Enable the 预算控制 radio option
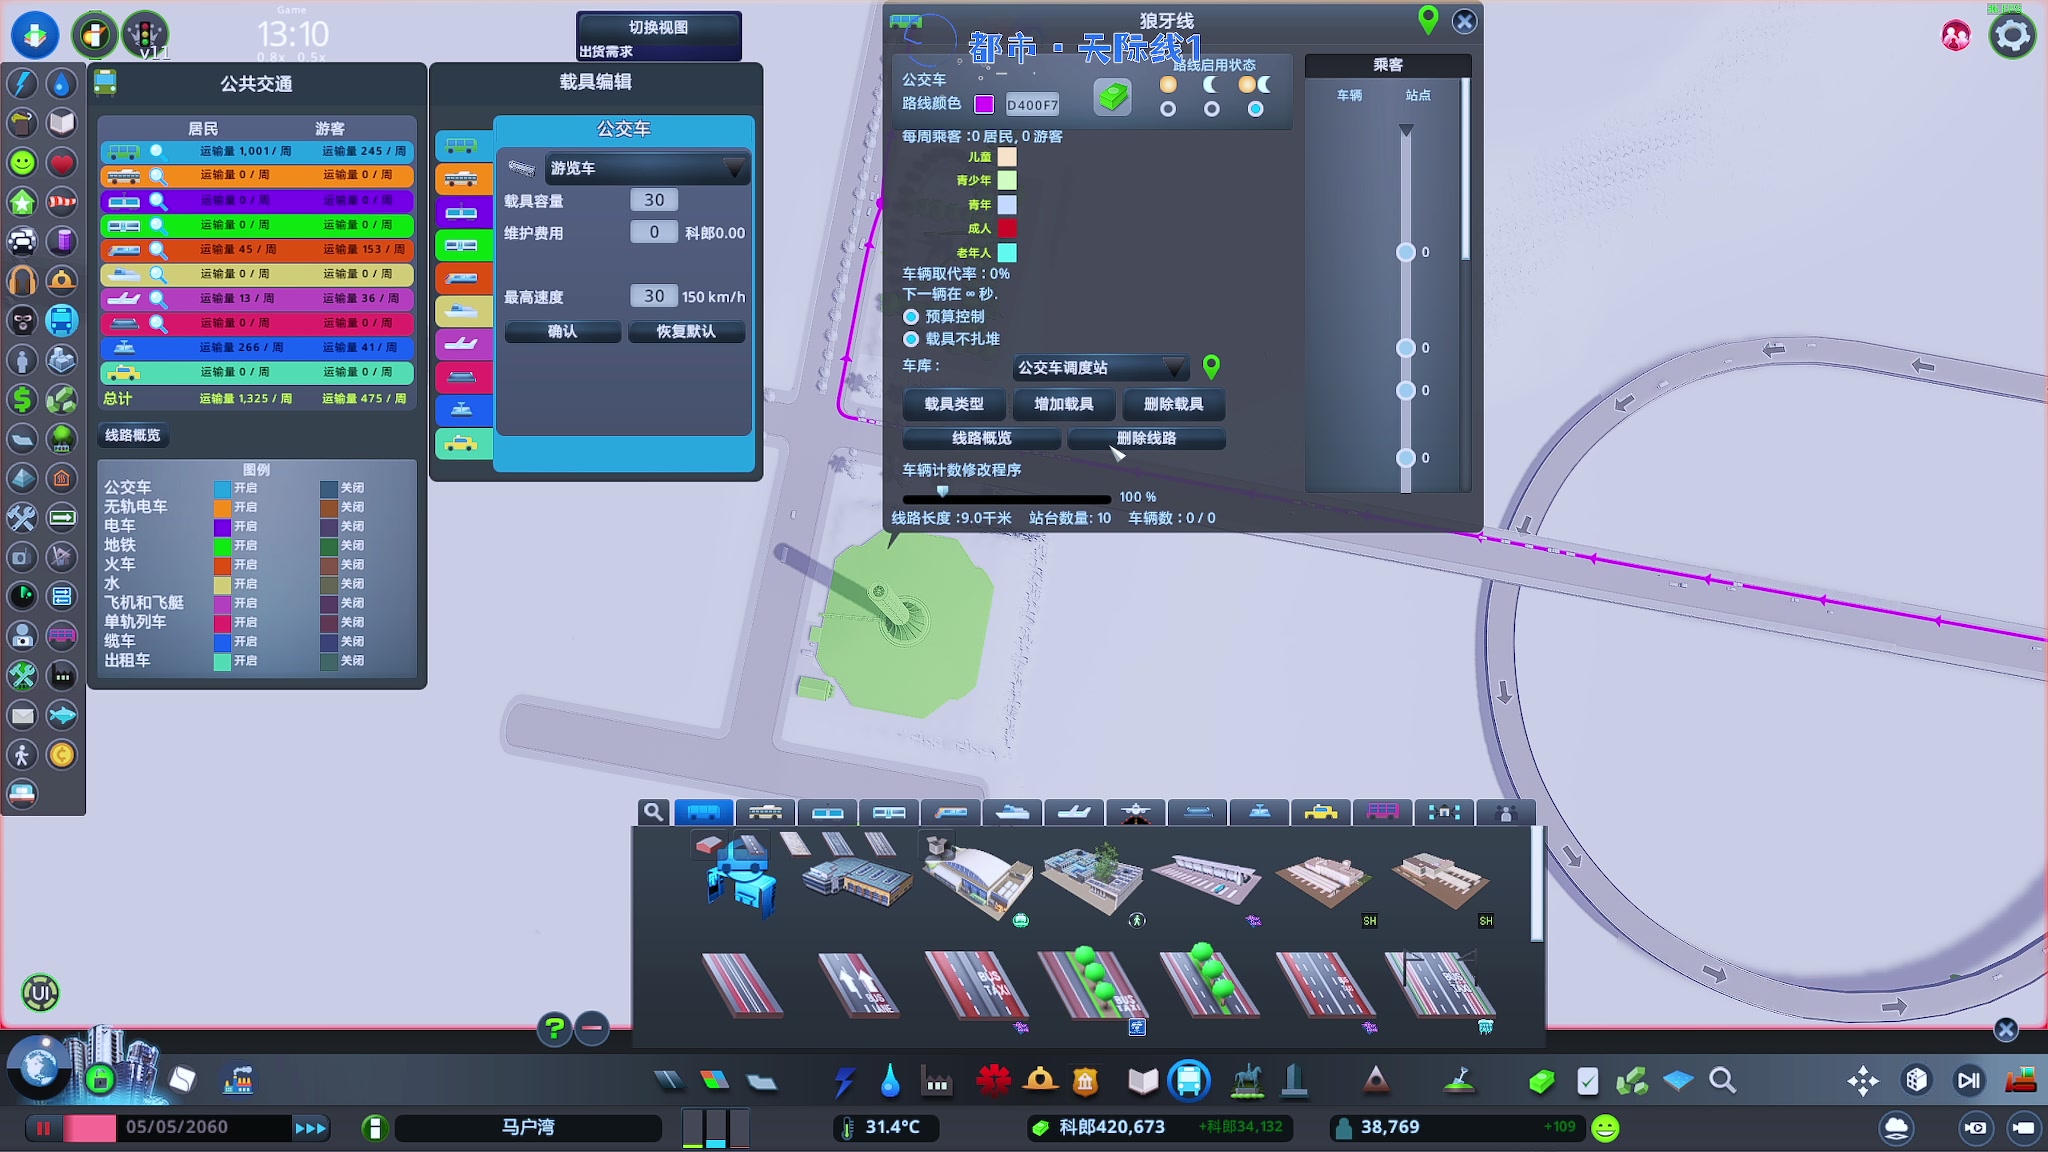 click(911, 316)
